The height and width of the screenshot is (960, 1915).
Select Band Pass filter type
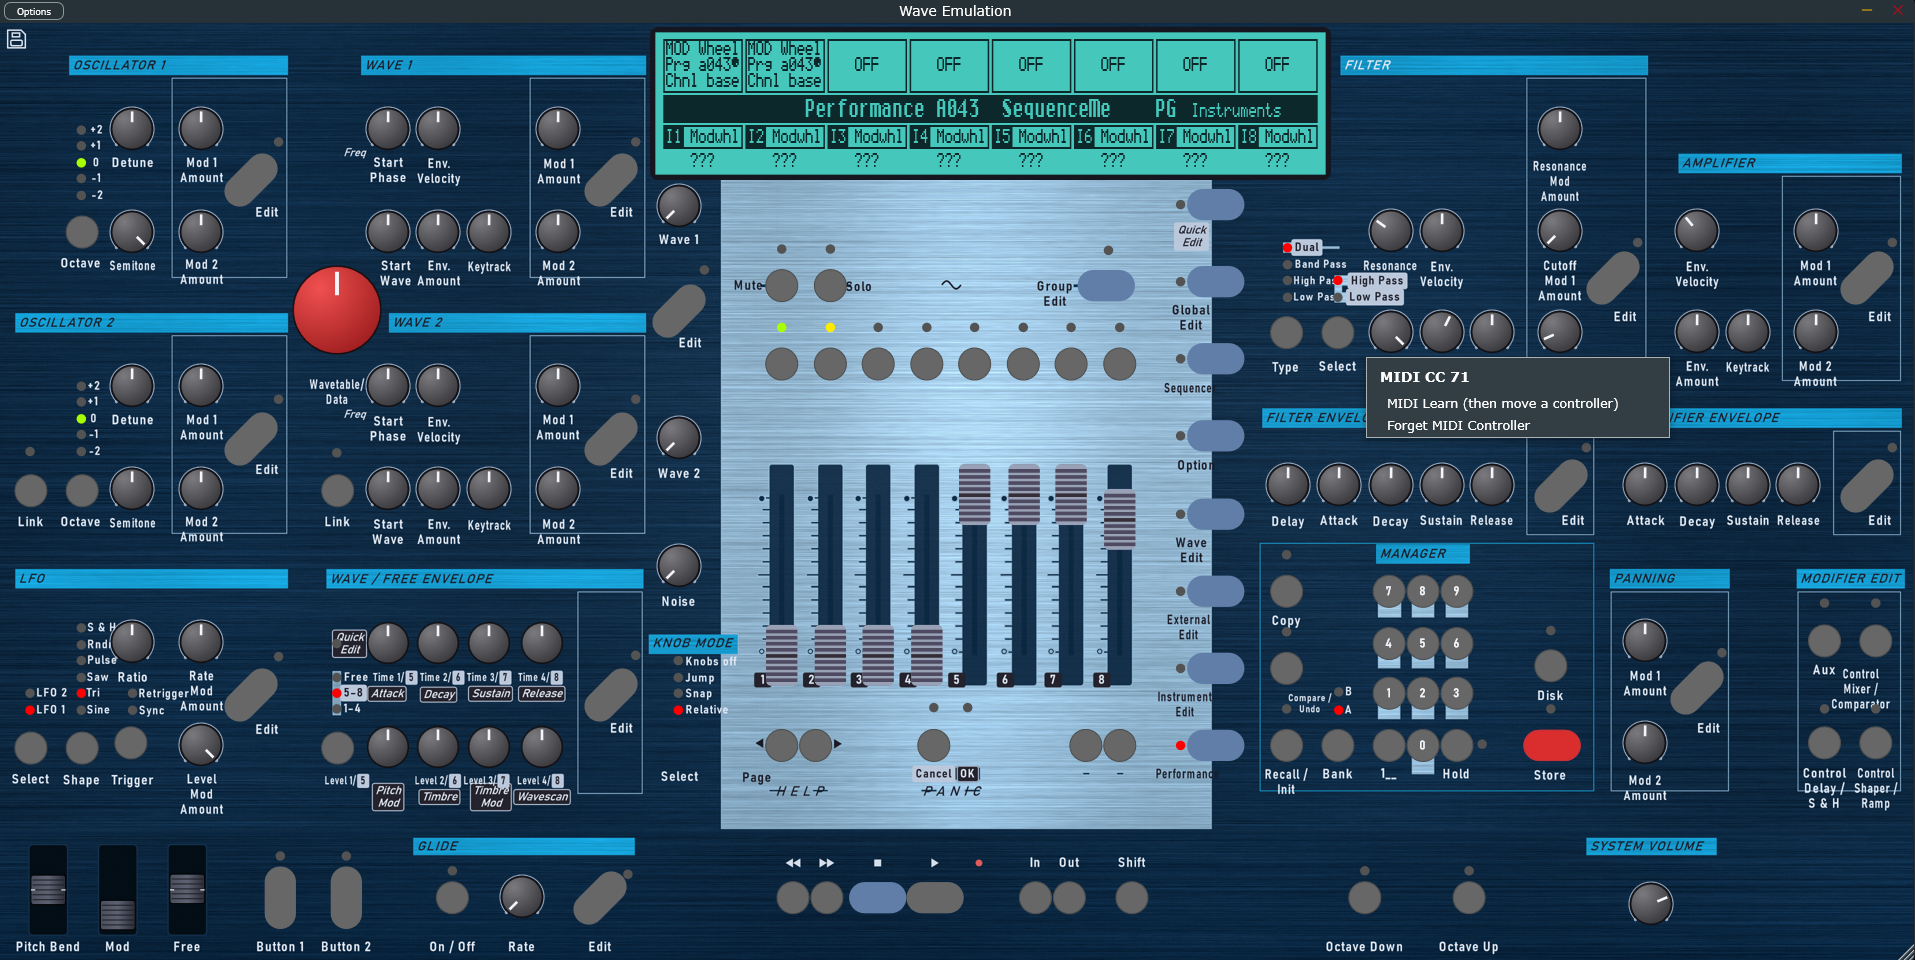pyautogui.click(x=1288, y=265)
